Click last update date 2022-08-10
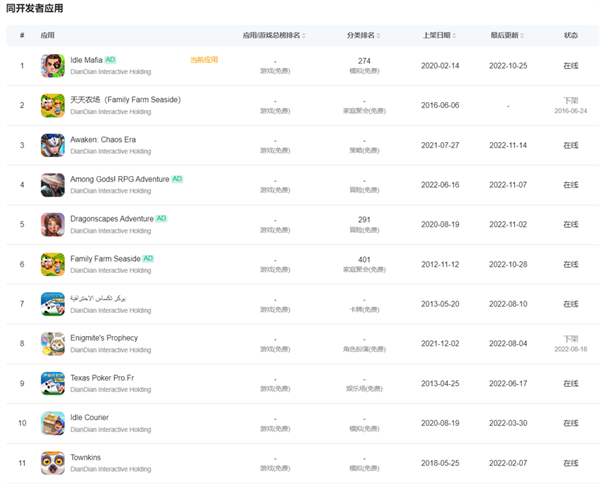This screenshot has width=600, height=484. (x=508, y=304)
